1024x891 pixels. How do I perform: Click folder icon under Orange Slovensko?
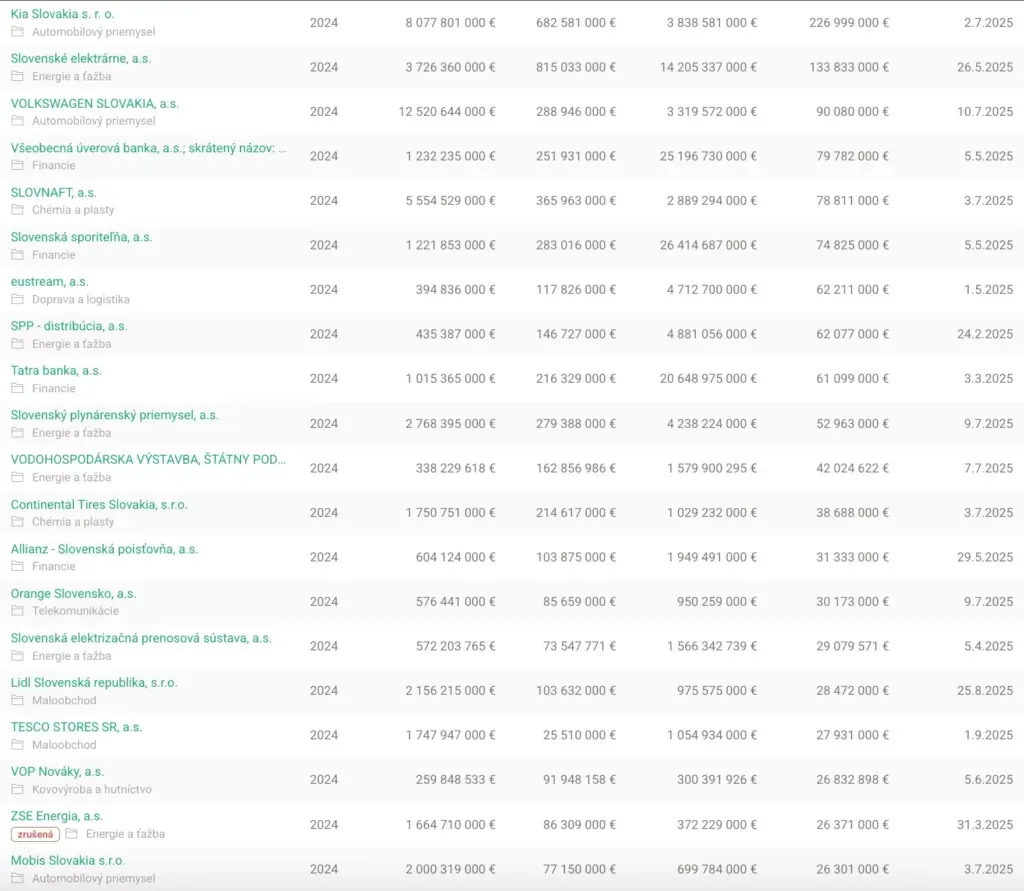point(18,611)
